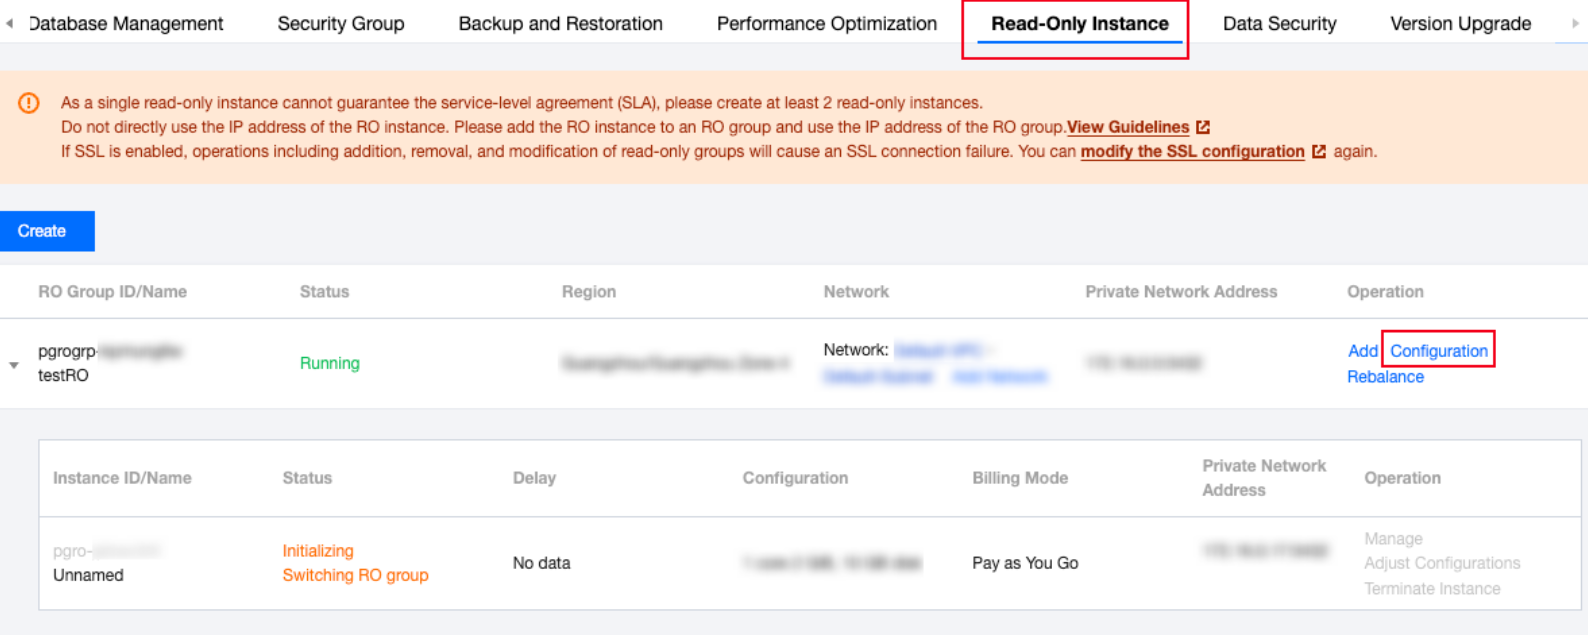The image size is (1588, 635).
Task: Click the blurred Add Network link
Action: pyautogui.click(x=999, y=377)
